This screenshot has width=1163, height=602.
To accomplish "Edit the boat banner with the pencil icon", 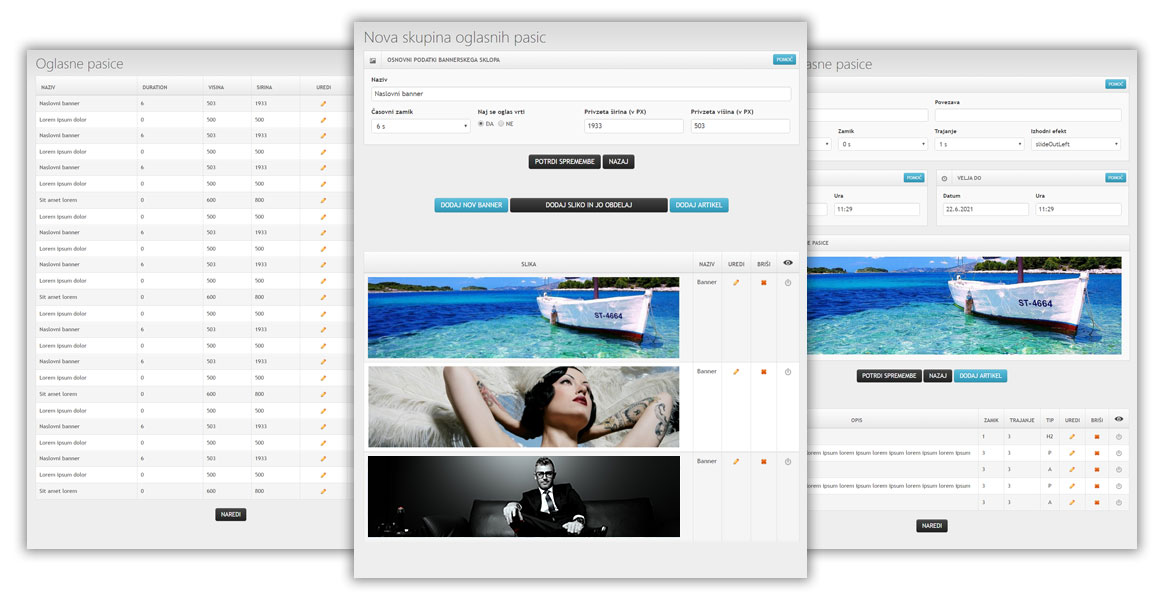I will [736, 283].
